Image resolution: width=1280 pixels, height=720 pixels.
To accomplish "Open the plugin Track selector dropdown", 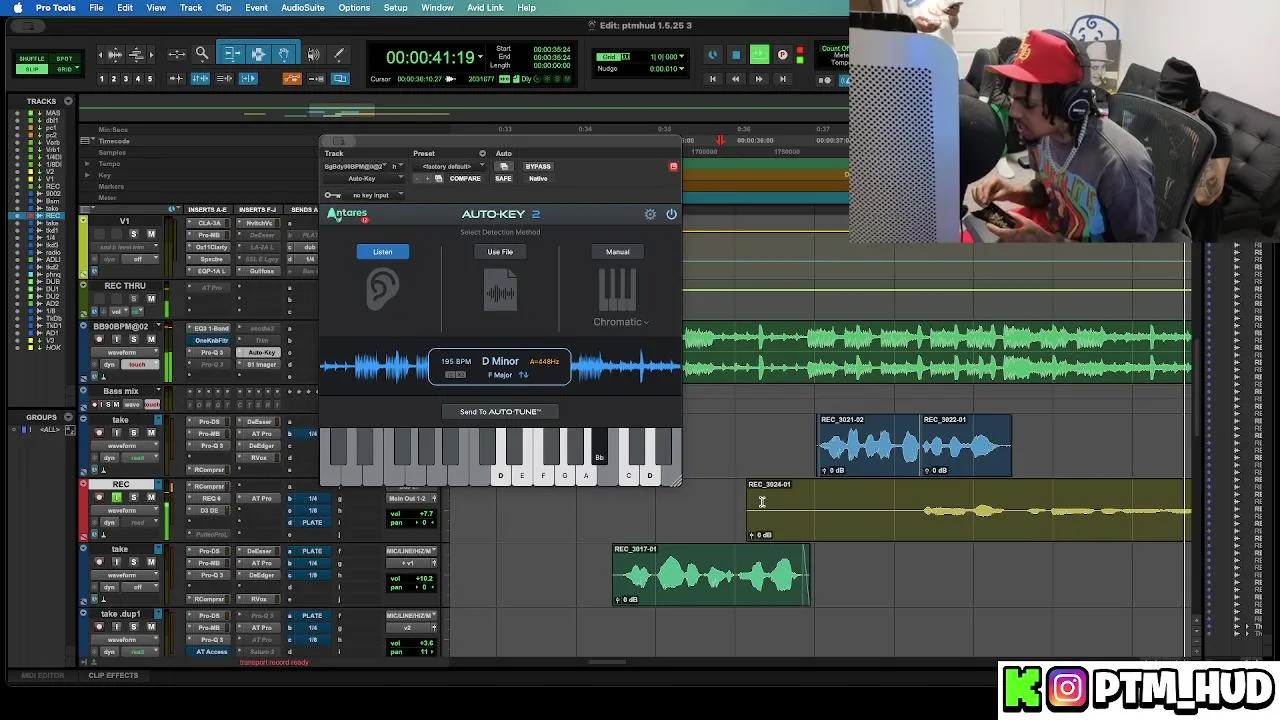I will pos(355,166).
